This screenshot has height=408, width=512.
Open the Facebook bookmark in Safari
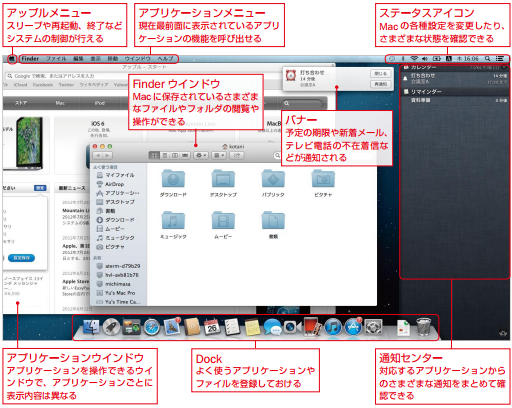43,85
